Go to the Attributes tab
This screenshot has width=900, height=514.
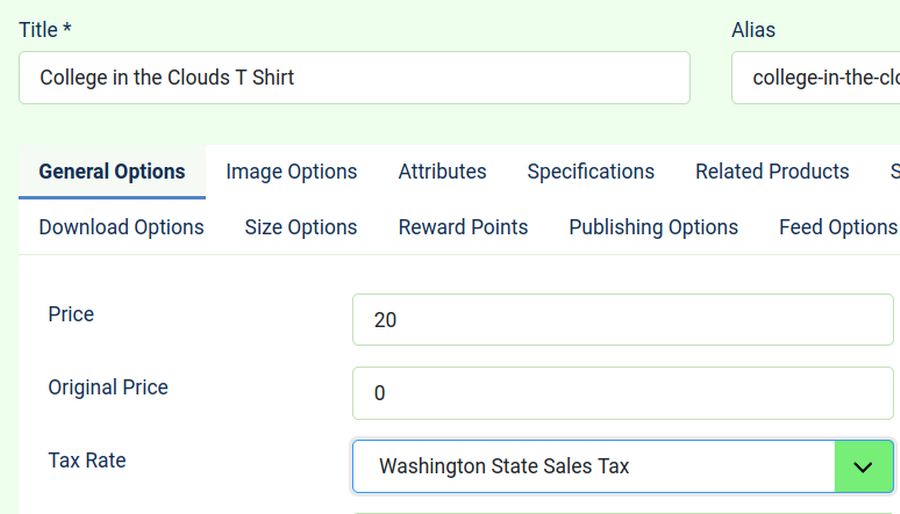[x=442, y=172]
